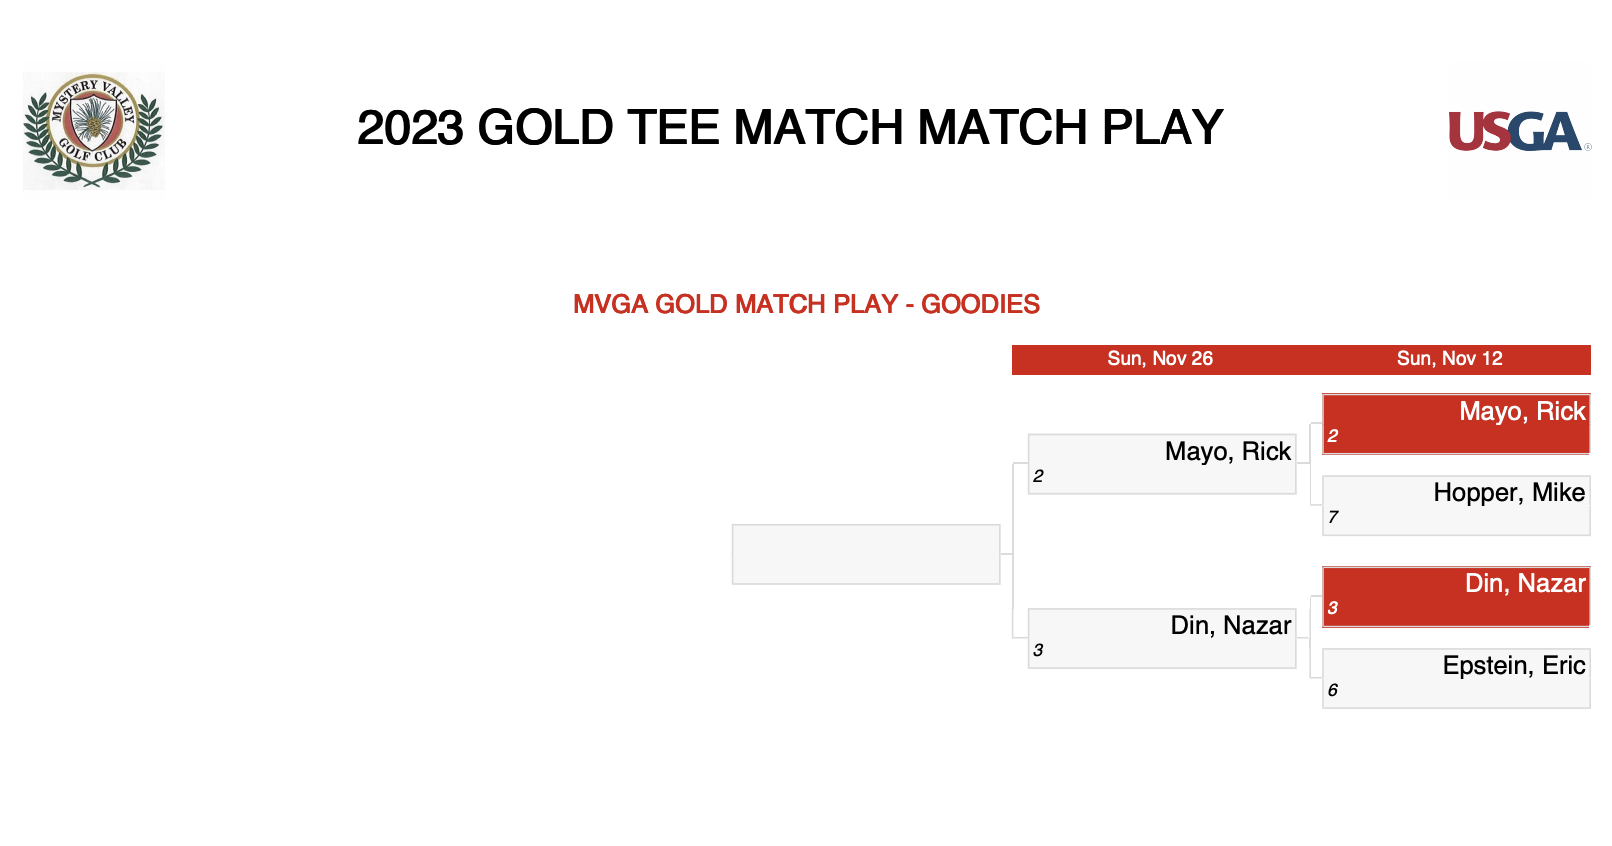The image size is (1612, 846).
Task: Click seed number 2 in the red Mayo box
Action: click(x=1333, y=436)
